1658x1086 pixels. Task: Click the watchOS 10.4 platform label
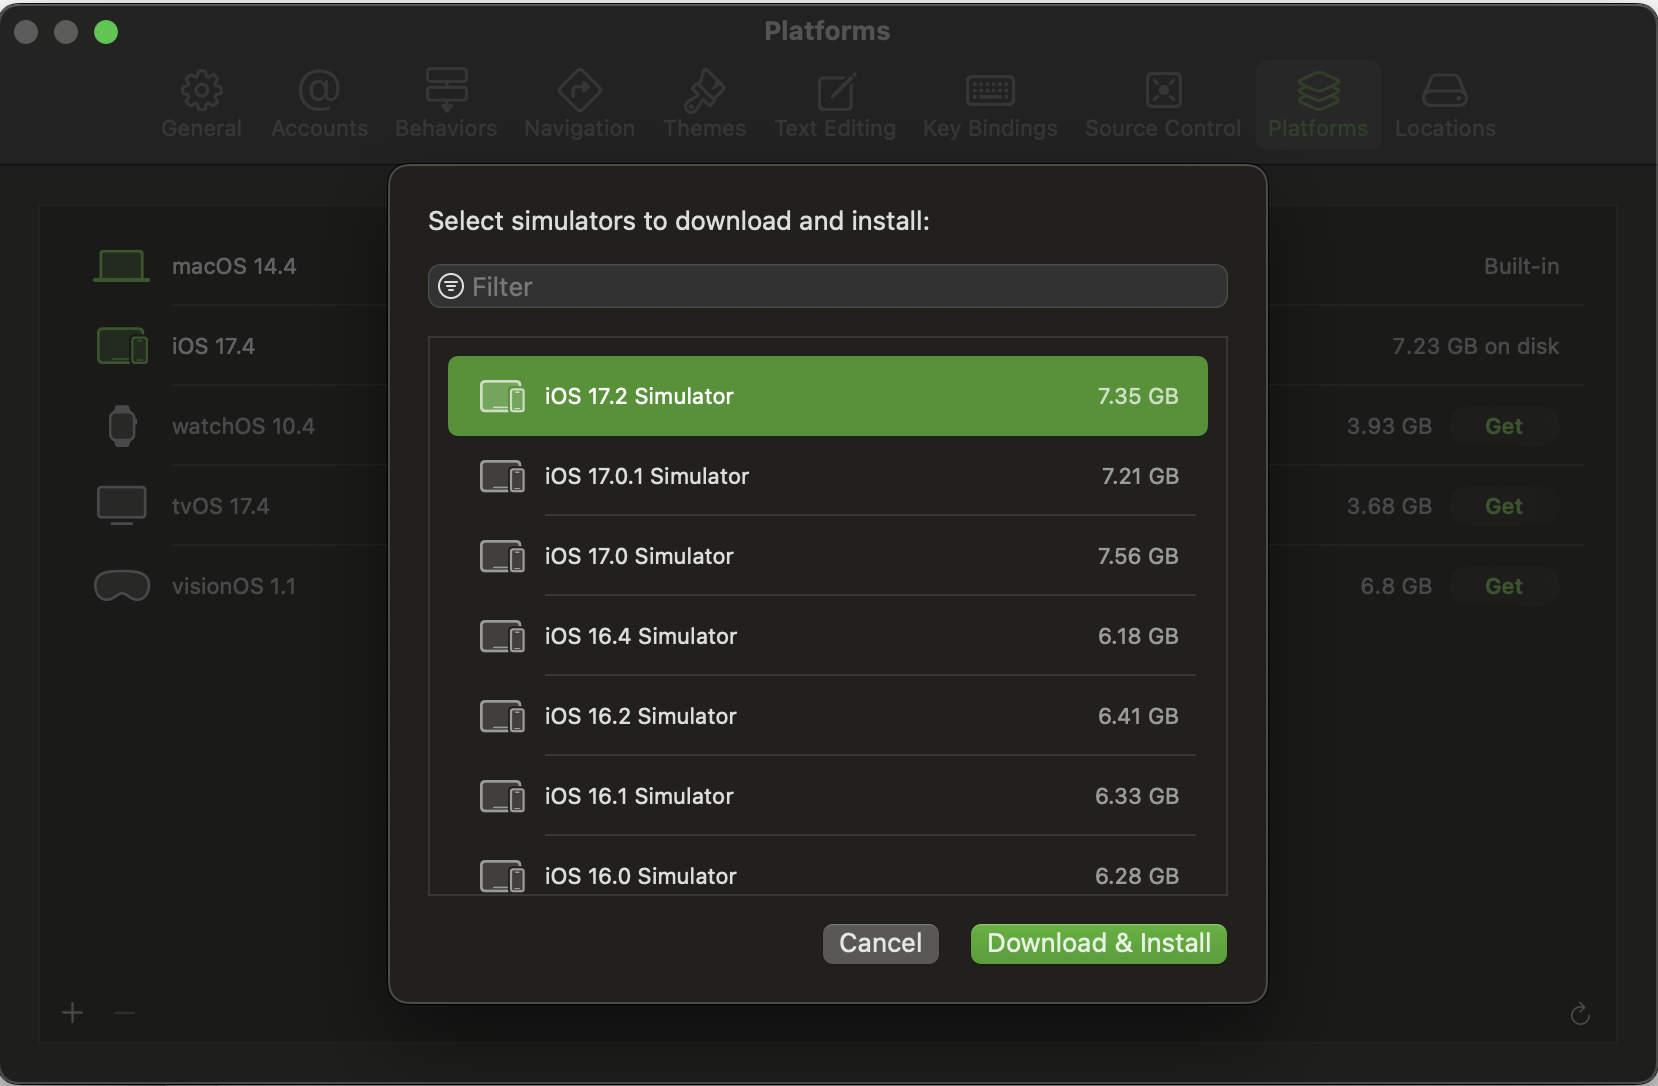243,426
